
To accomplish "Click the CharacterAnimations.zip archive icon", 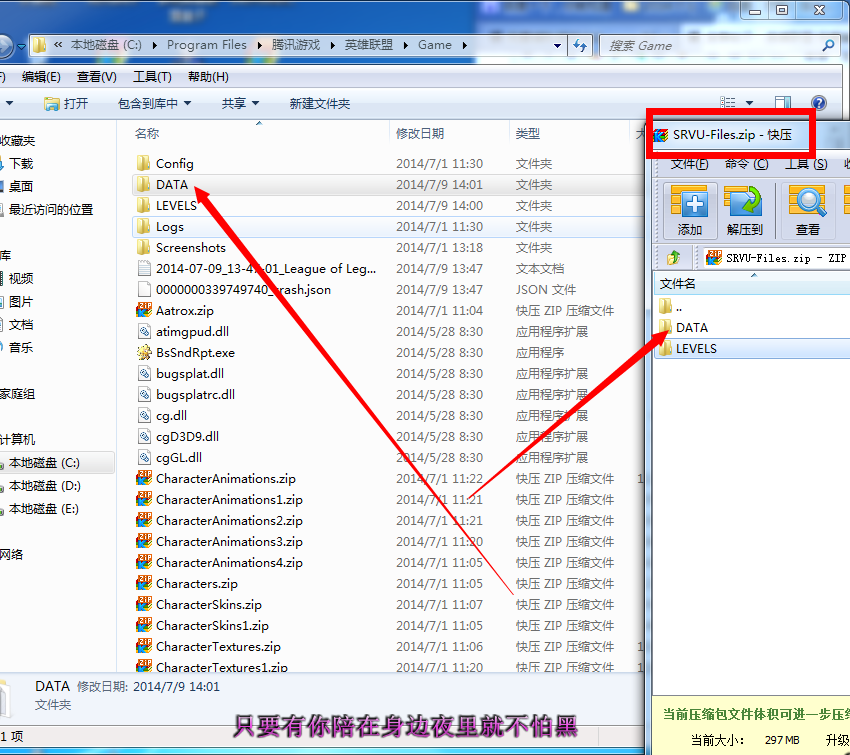I will click(x=144, y=479).
